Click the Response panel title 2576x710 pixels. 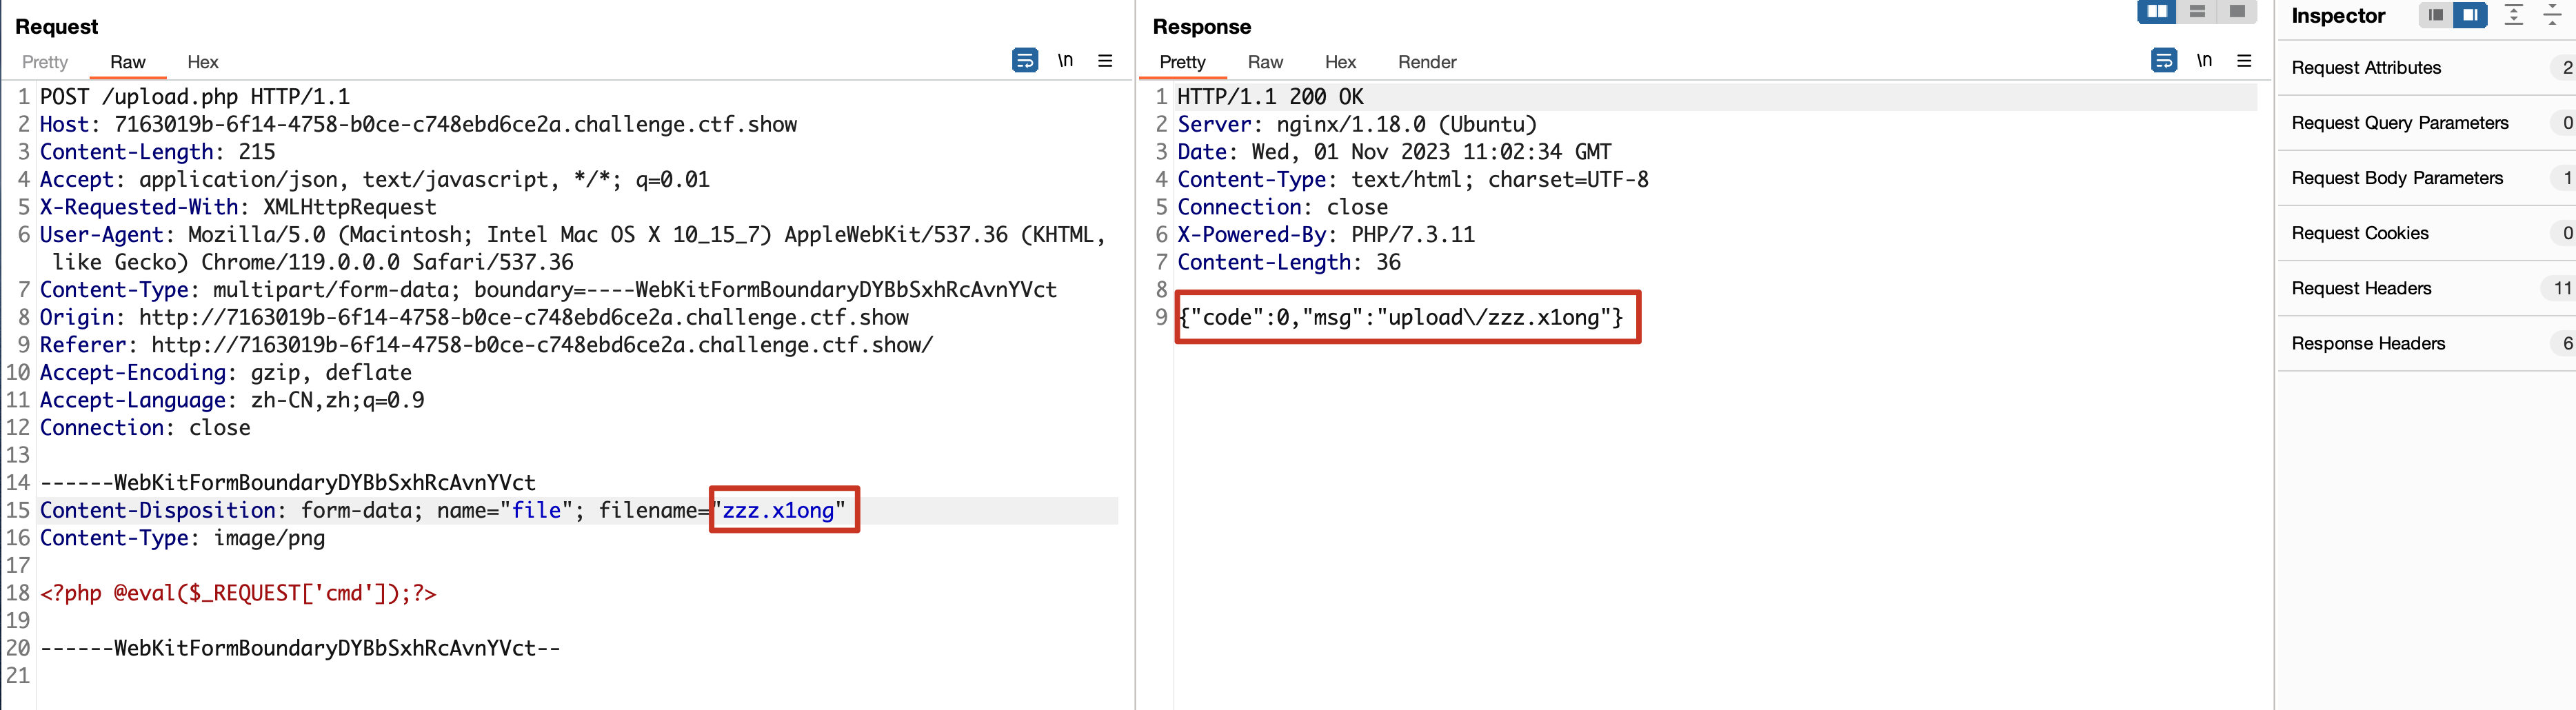pos(1202,27)
